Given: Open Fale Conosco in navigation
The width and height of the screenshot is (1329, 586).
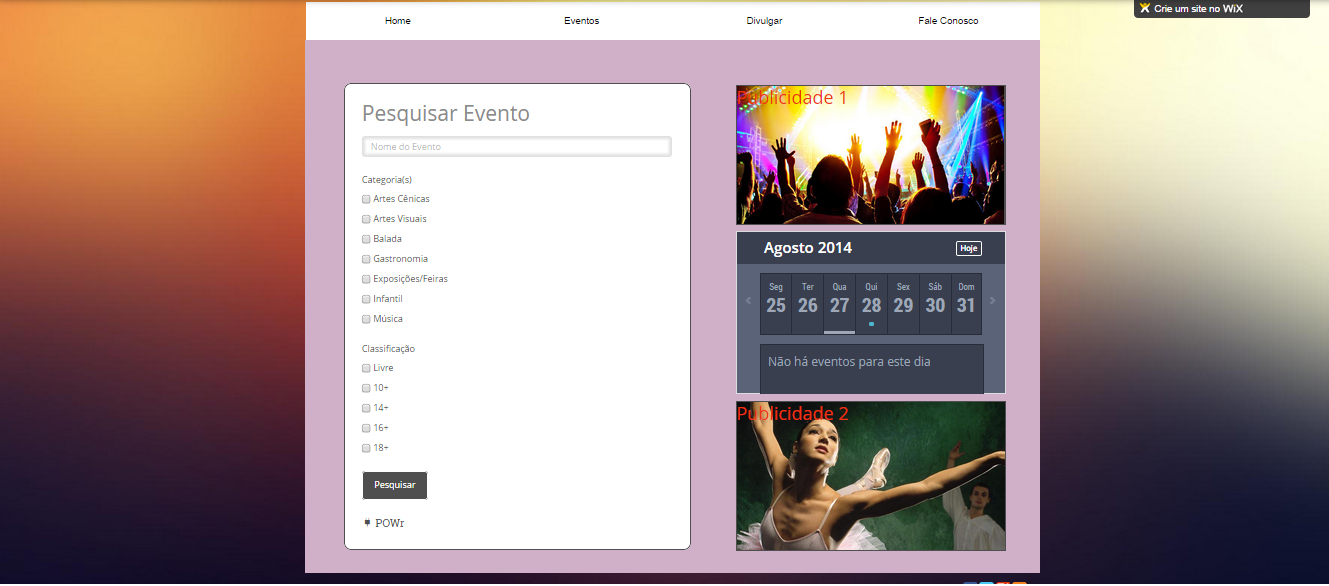Looking at the screenshot, I should 948,21.
